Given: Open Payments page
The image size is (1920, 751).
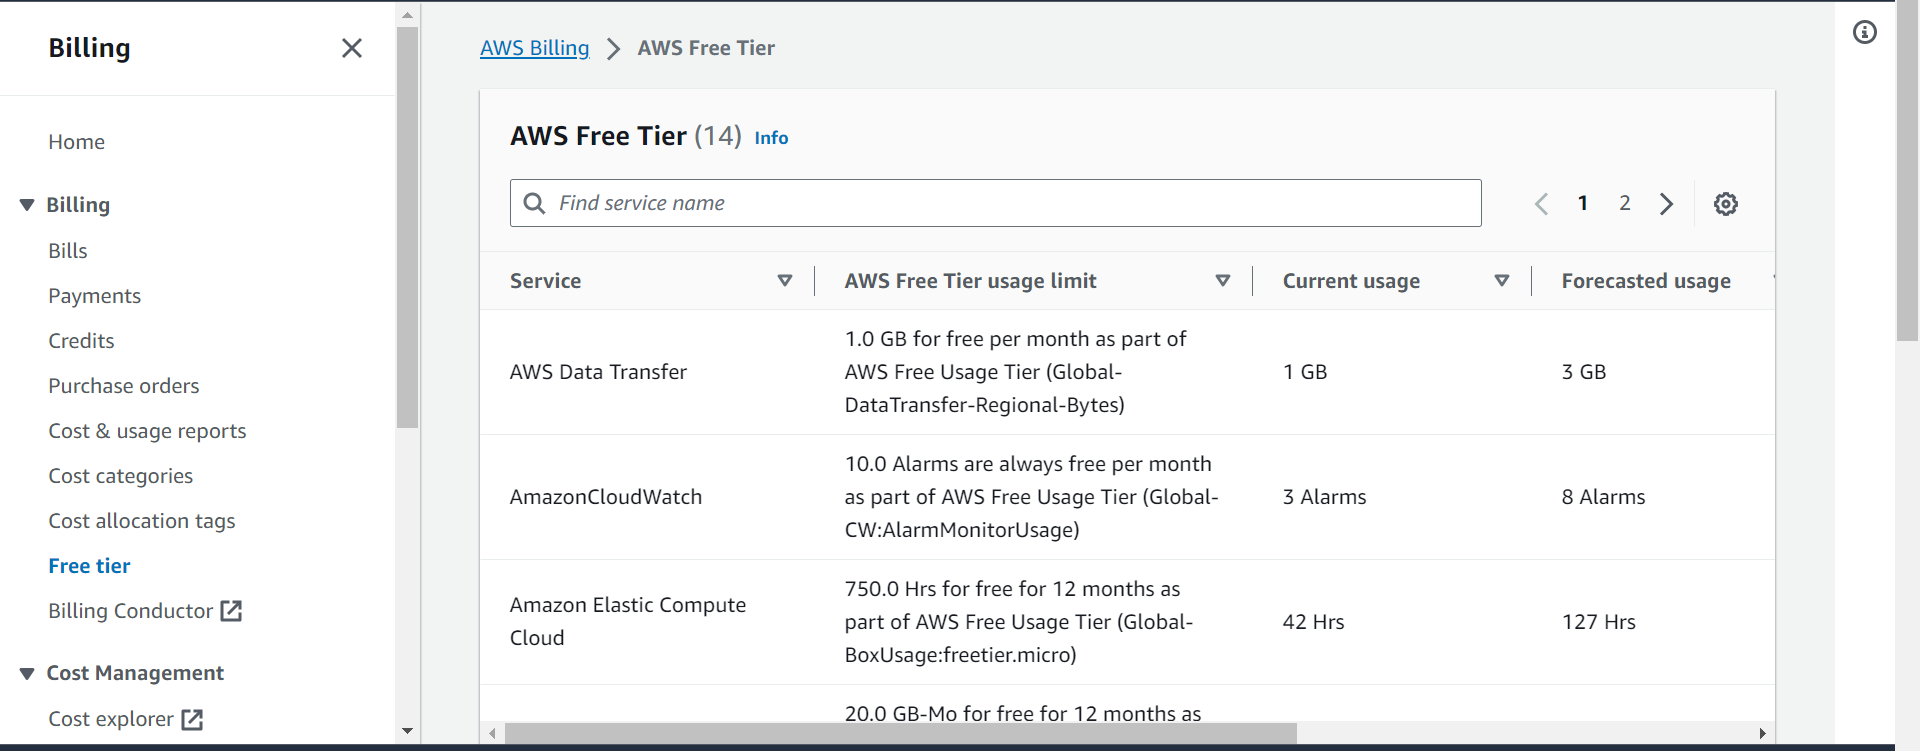Looking at the screenshot, I should 95,296.
